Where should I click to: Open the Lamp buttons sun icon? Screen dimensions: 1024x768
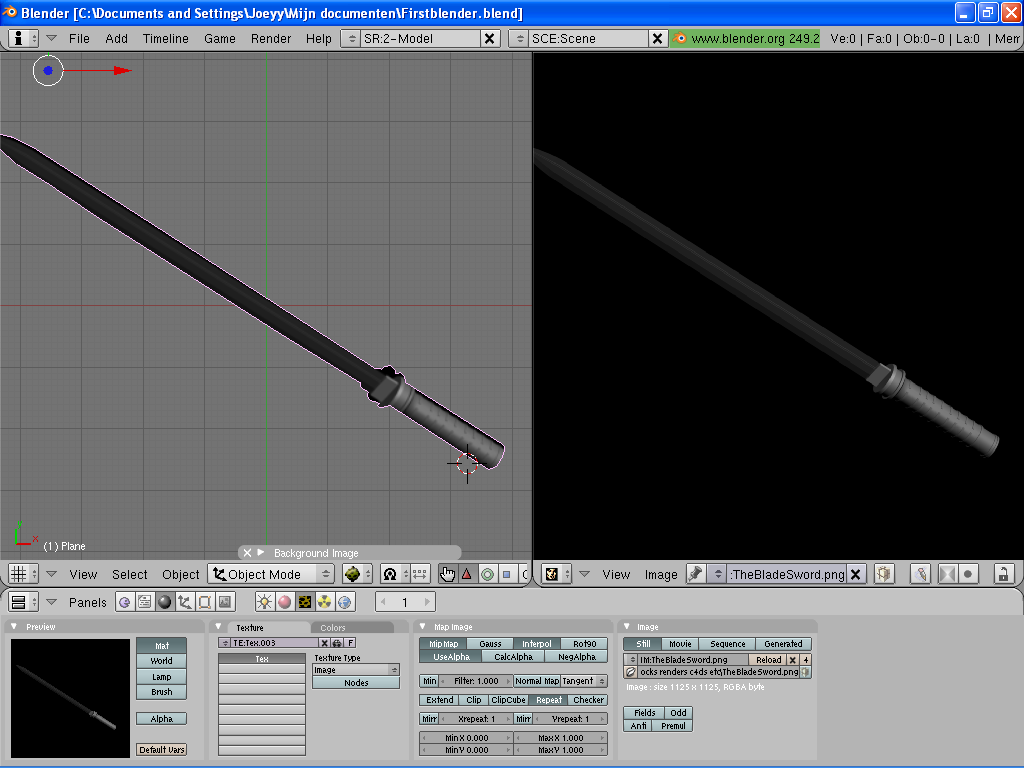pyautogui.click(x=265, y=602)
